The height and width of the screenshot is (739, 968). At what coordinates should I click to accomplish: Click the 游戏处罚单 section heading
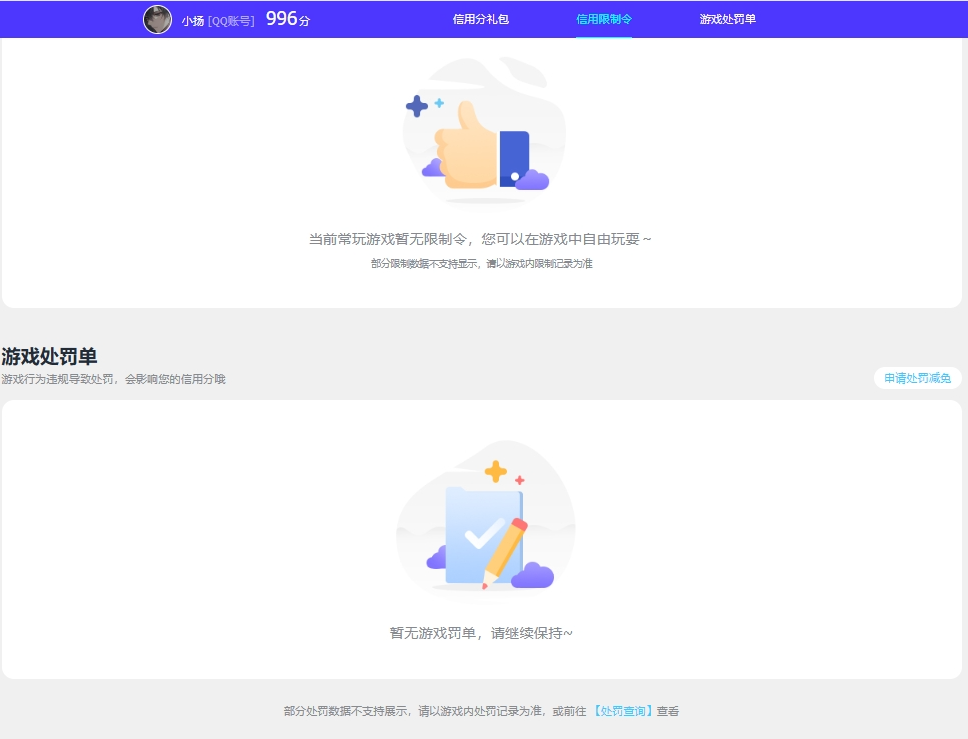pyautogui.click(x=49, y=356)
